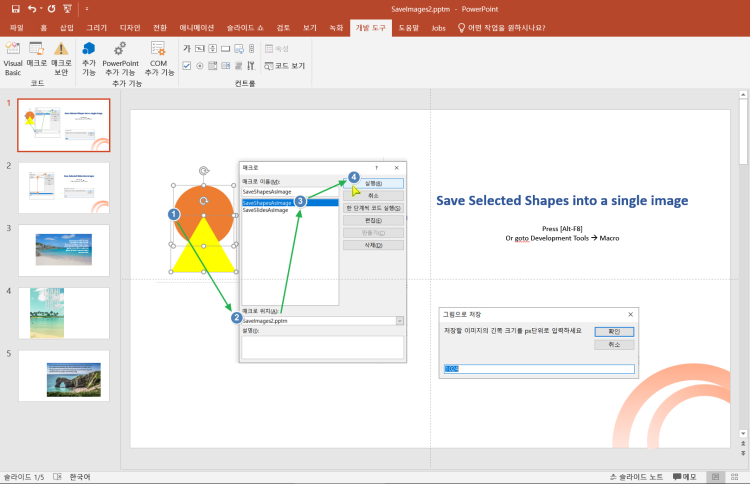Viewport: 750px width, 484px height.
Task: Open PowerPoint 추가 기능 manager
Action: coord(121,59)
